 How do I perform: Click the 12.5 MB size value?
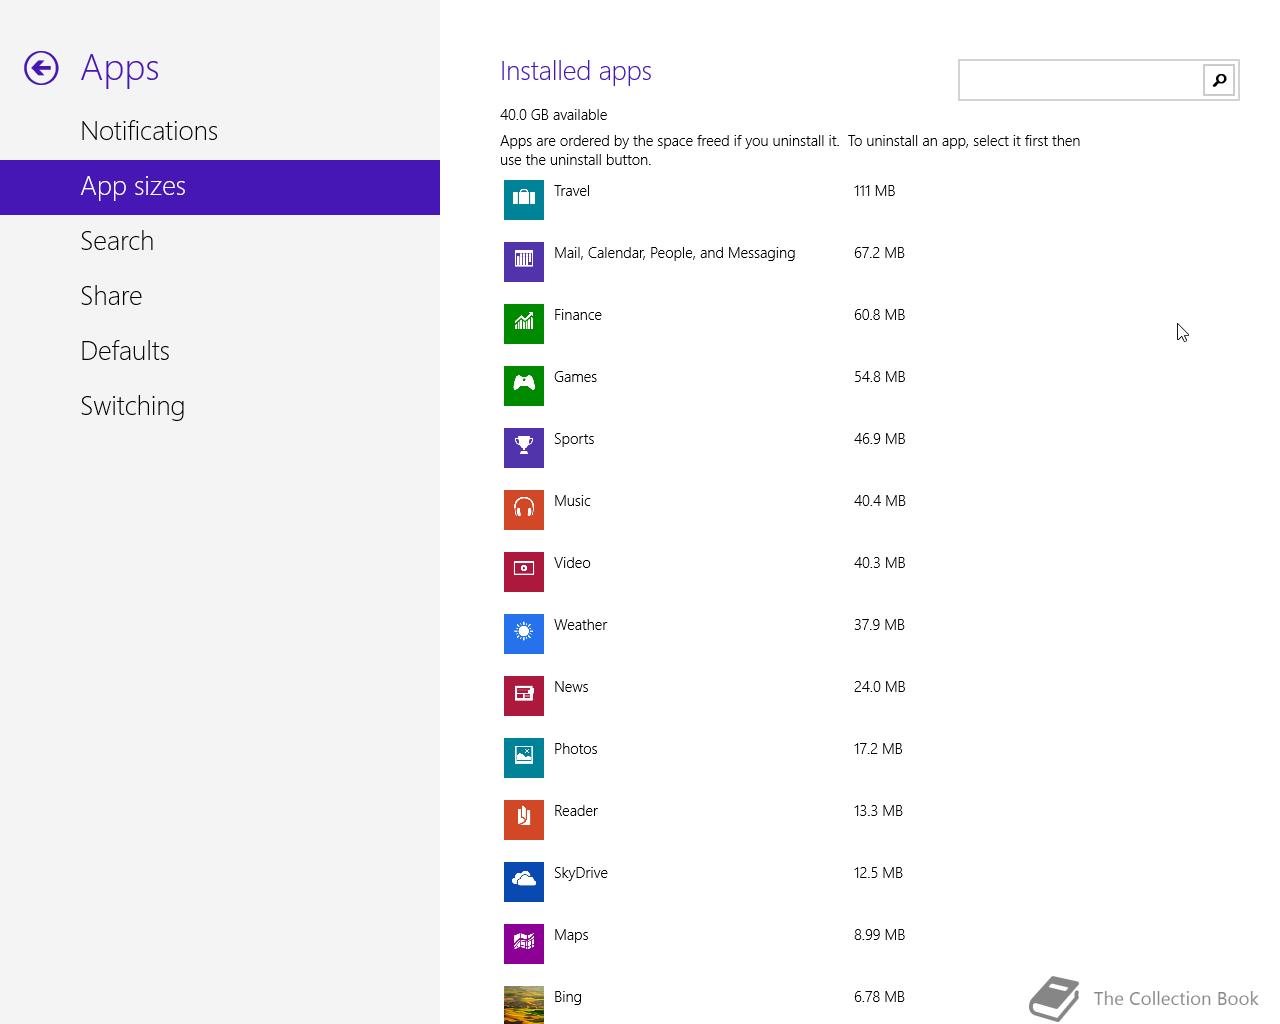point(879,873)
